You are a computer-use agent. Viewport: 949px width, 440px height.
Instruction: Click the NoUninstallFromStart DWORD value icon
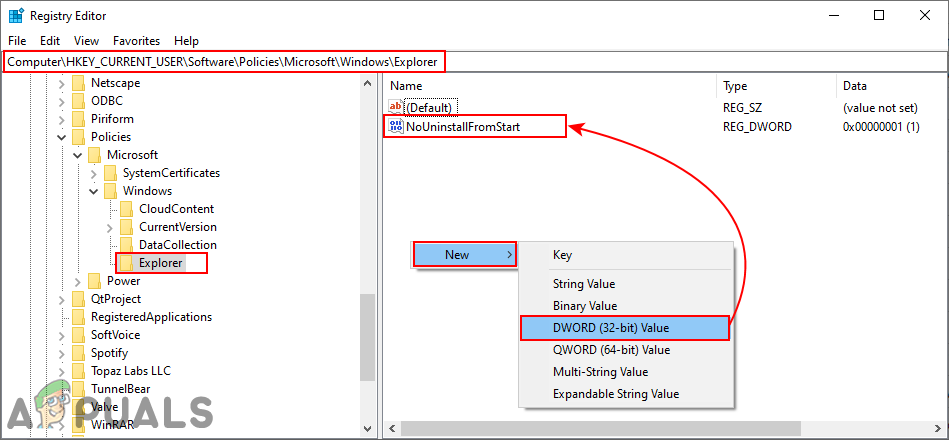point(395,127)
